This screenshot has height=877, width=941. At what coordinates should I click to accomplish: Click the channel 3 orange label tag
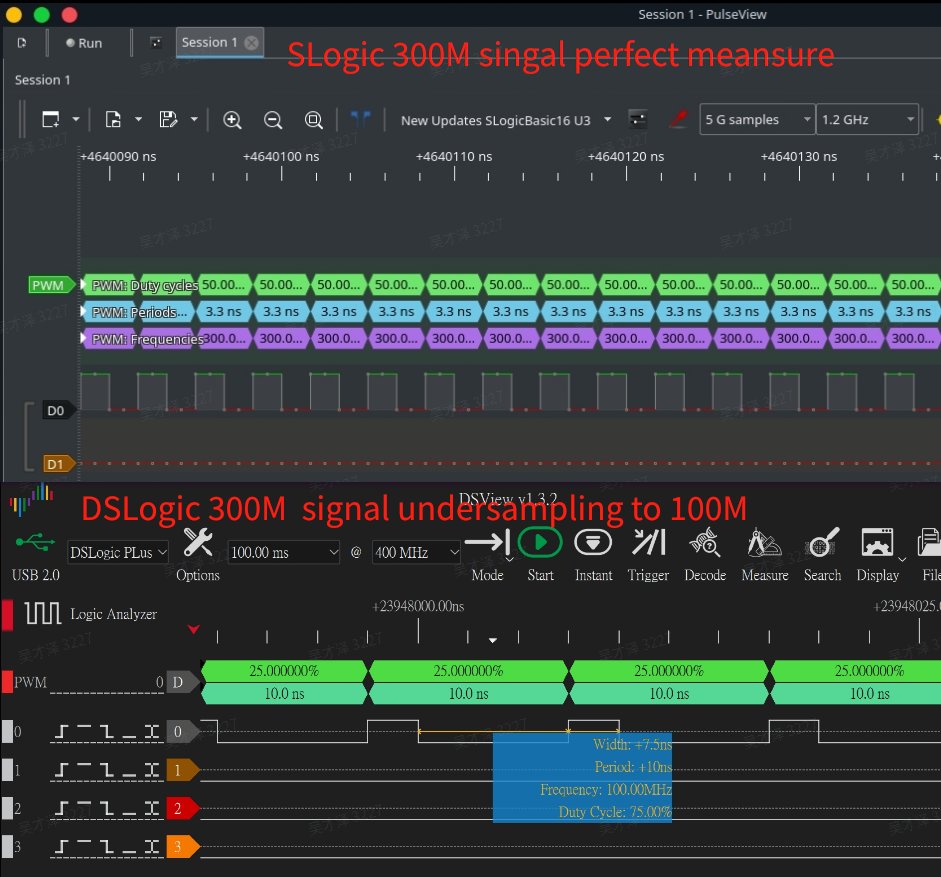(x=182, y=846)
